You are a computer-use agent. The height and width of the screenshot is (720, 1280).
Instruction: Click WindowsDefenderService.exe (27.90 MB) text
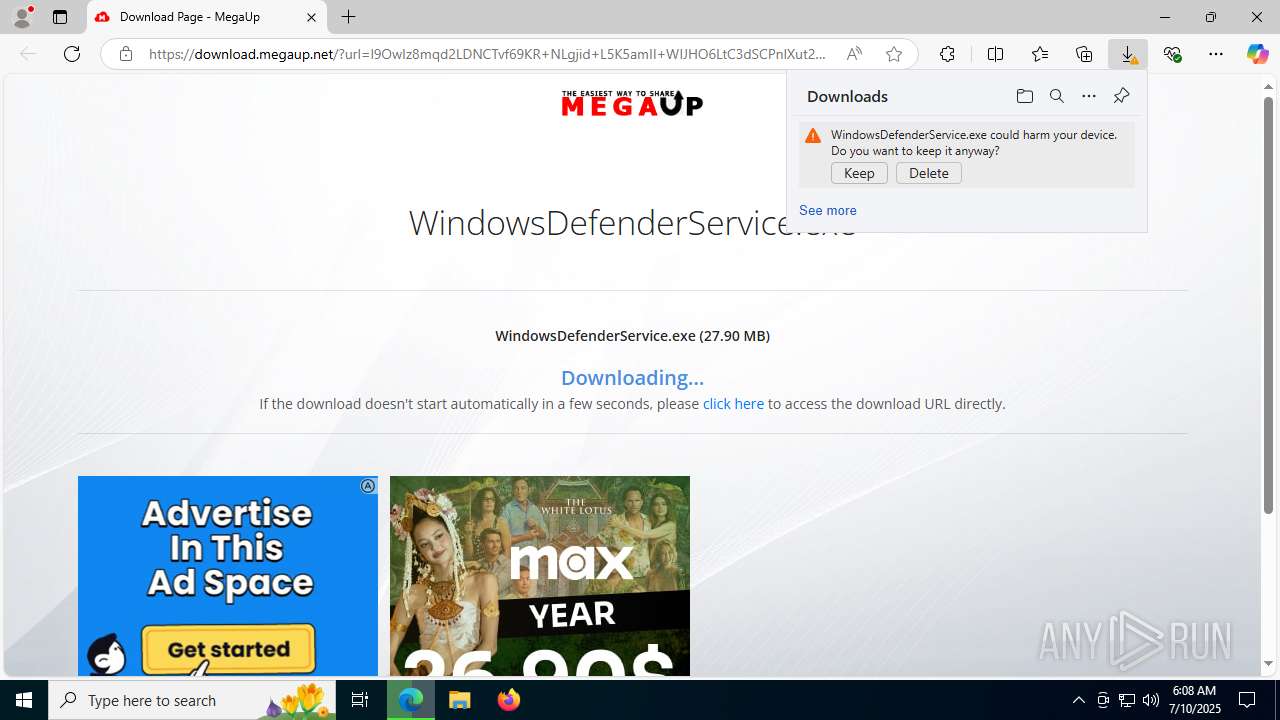click(632, 336)
